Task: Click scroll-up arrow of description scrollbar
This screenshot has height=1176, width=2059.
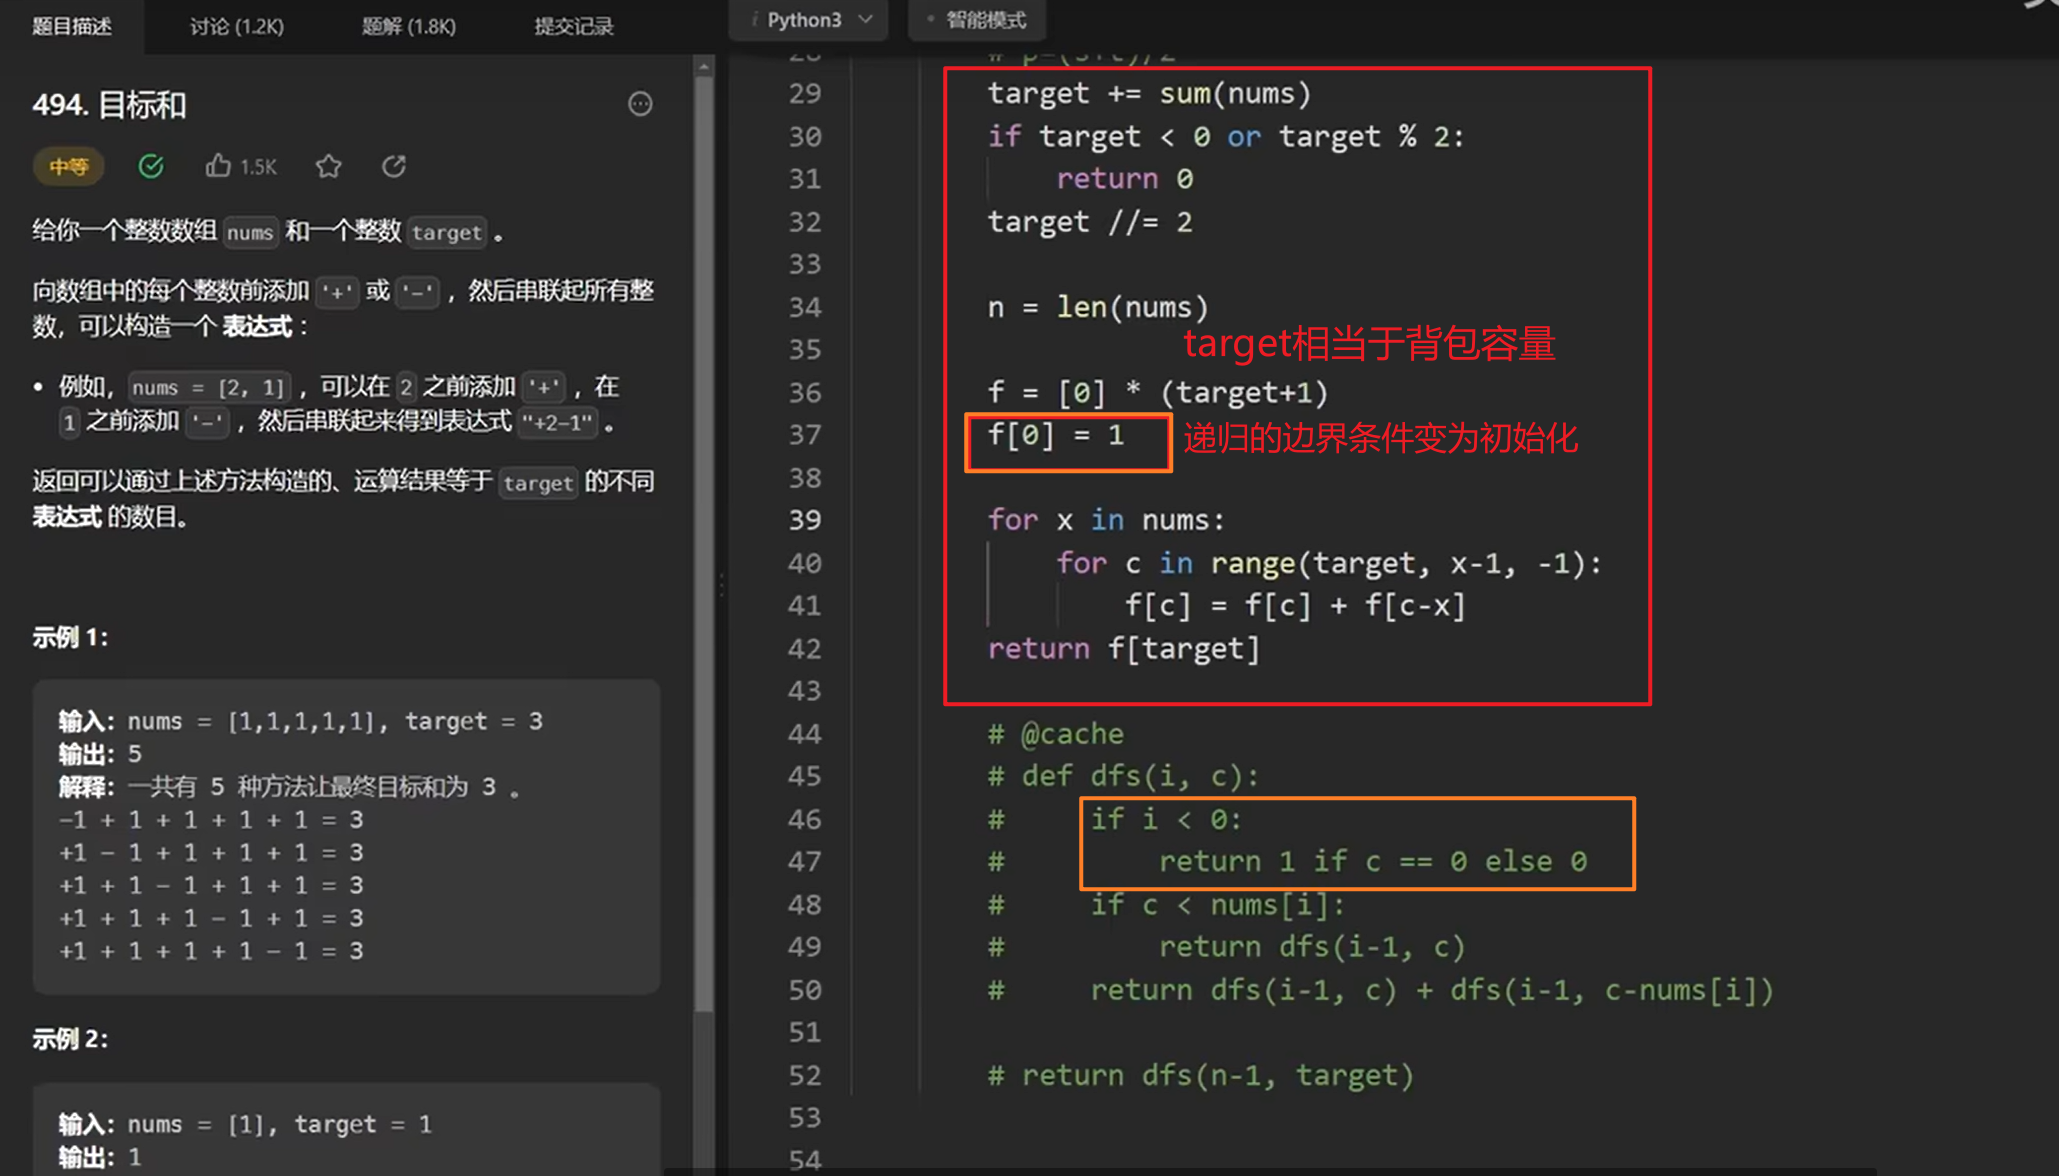Action: (x=704, y=67)
